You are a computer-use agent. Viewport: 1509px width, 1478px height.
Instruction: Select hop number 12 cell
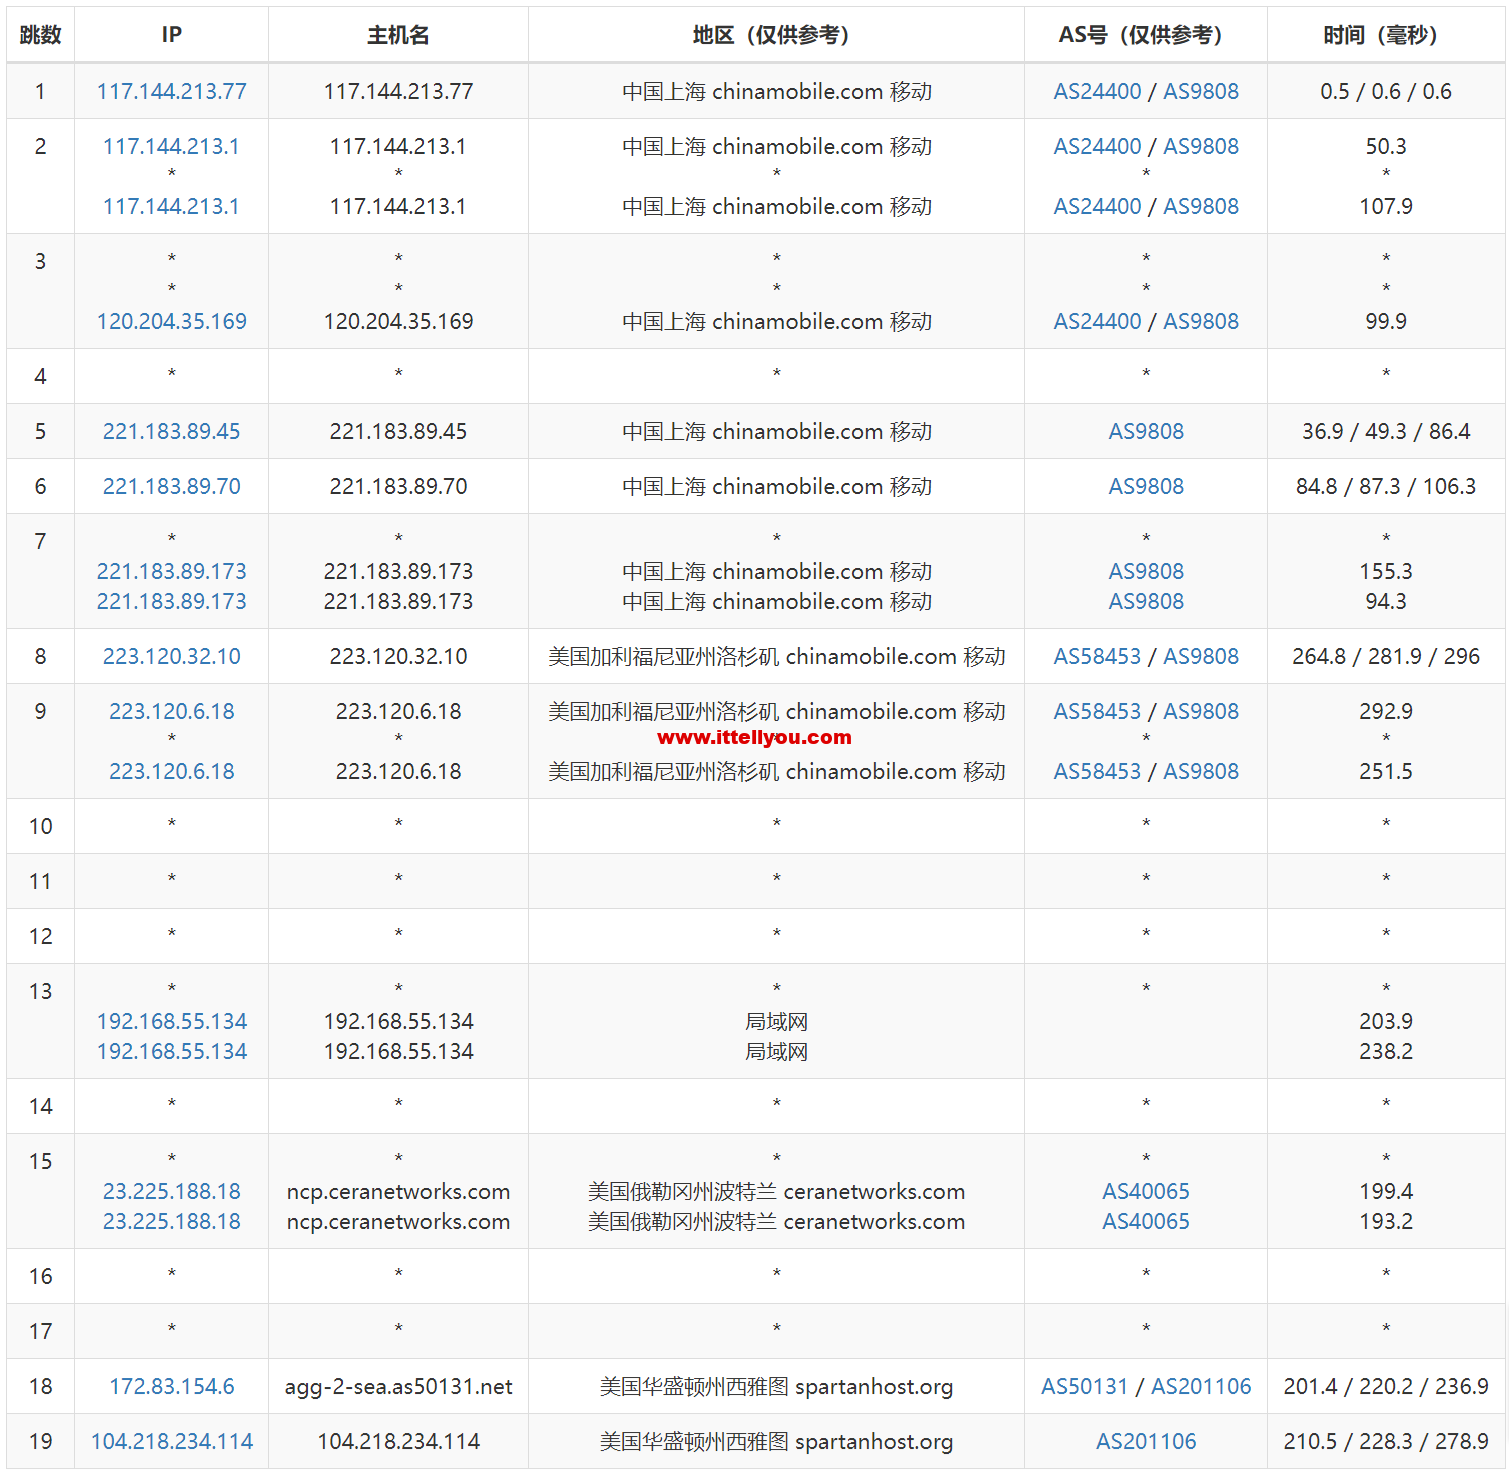pos(40,936)
